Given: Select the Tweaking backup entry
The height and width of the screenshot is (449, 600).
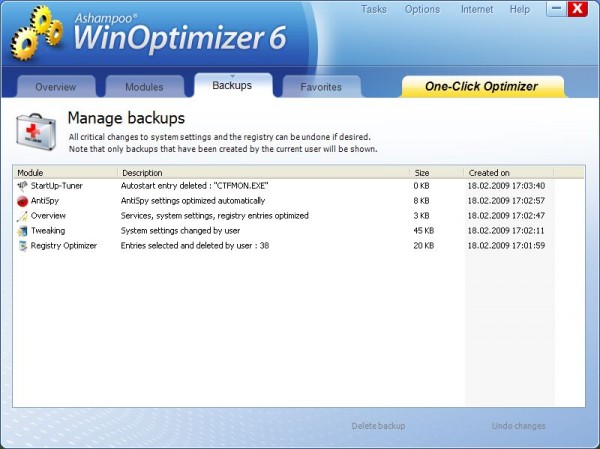Looking at the screenshot, I should pyautogui.click(x=299, y=231).
